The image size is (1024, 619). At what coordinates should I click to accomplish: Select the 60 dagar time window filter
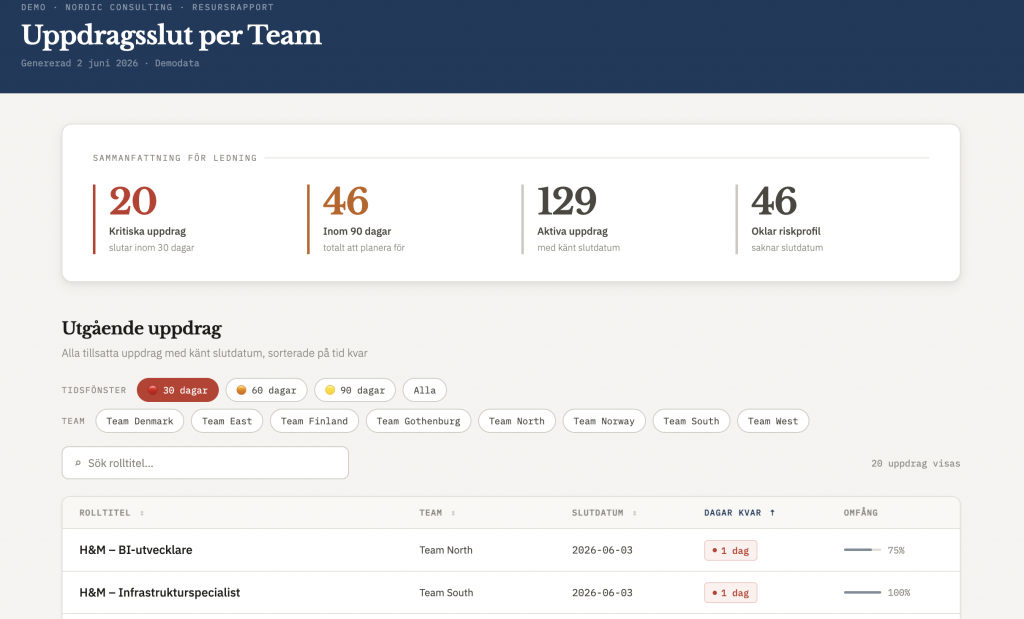pyautogui.click(x=266, y=390)
